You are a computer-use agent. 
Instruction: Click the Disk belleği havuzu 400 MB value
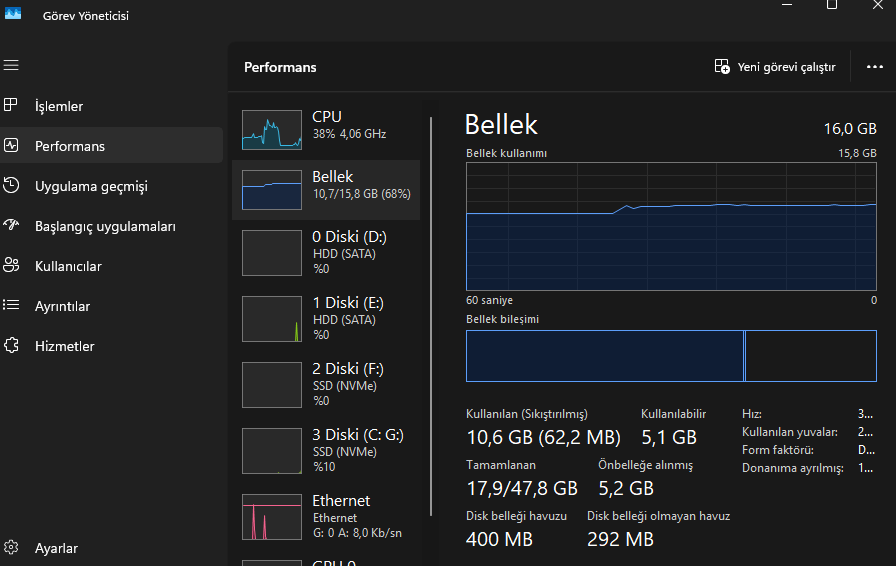499,539
